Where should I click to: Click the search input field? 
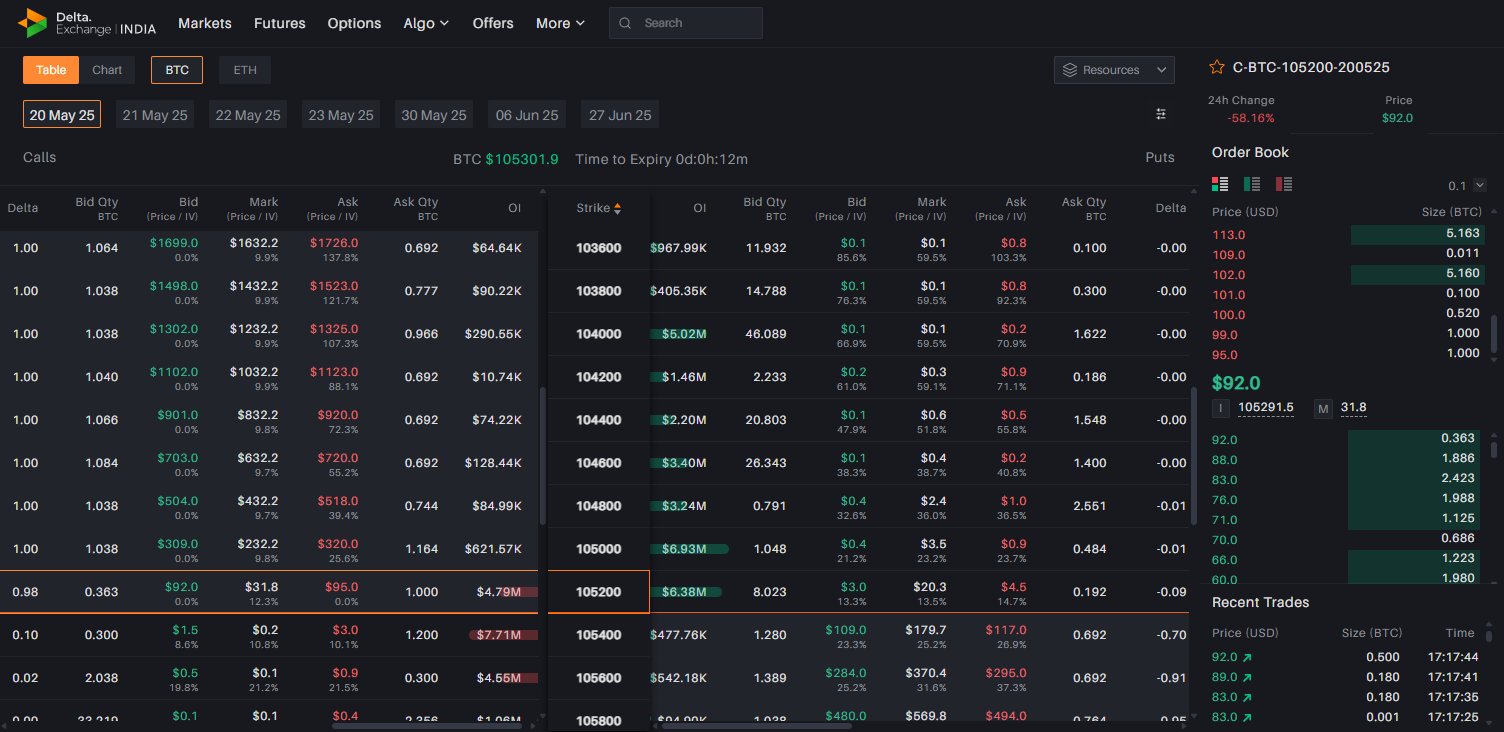click(686, 23)
